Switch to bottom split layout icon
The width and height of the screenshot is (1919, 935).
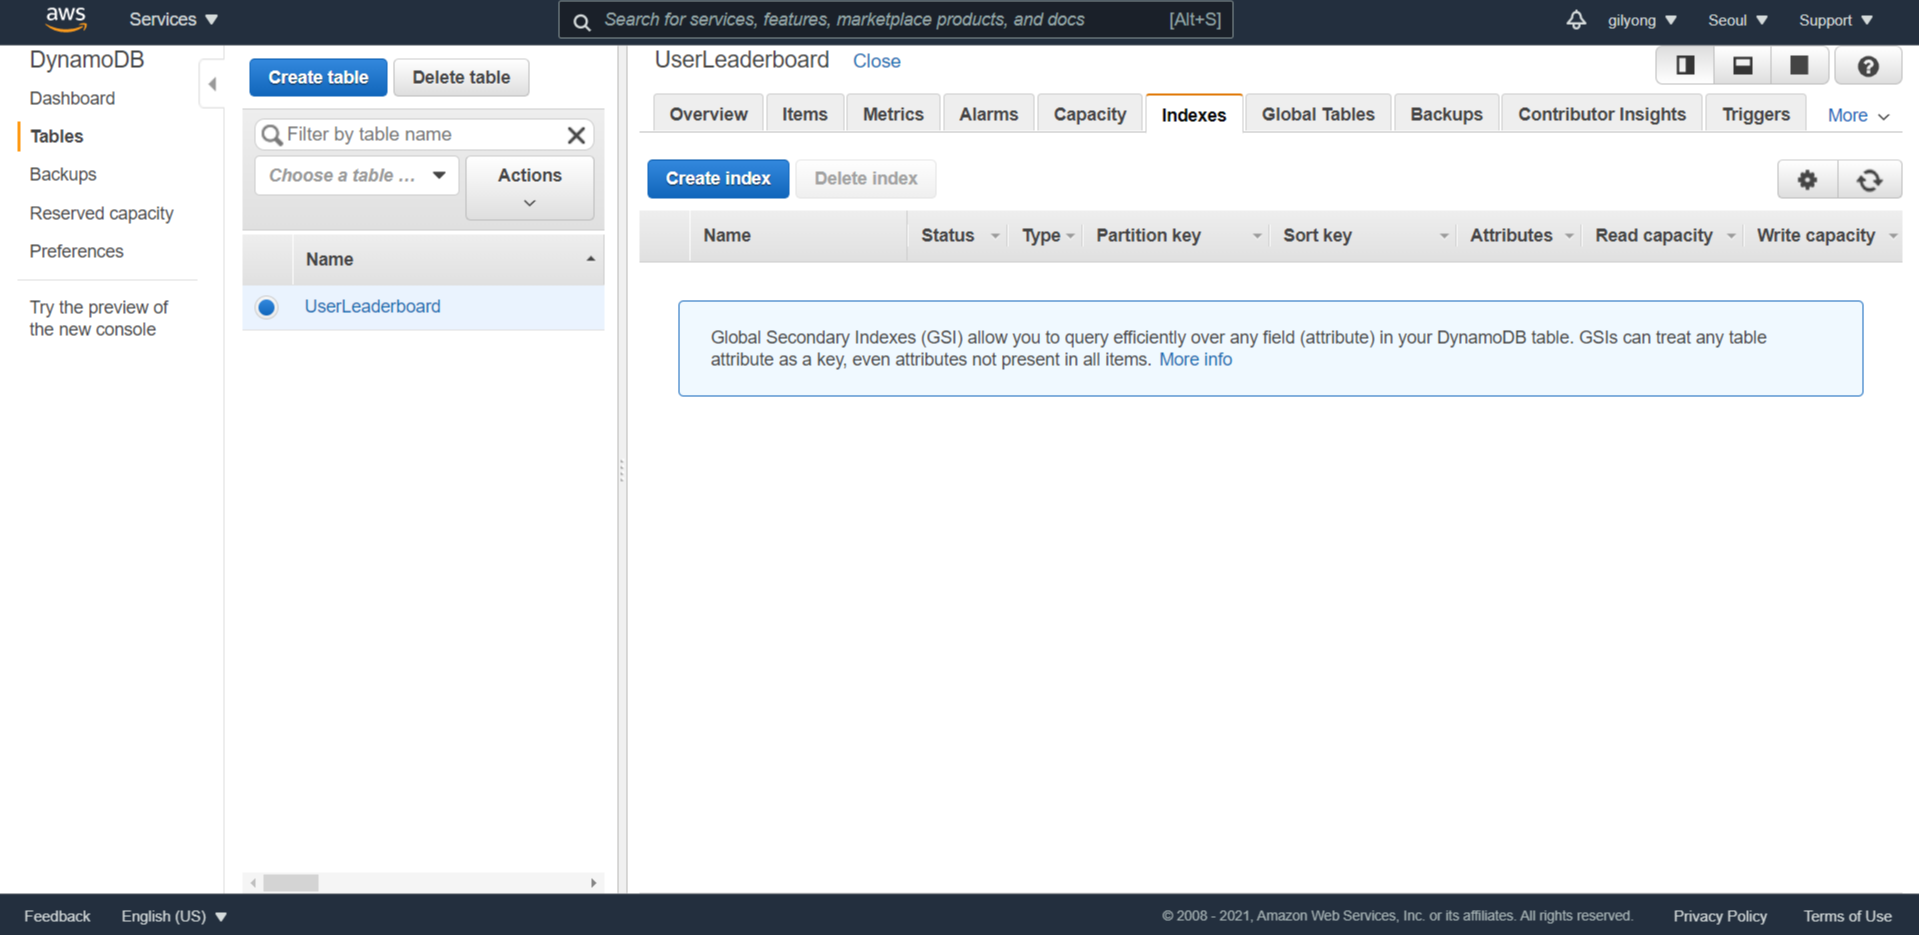point(1742,66)
